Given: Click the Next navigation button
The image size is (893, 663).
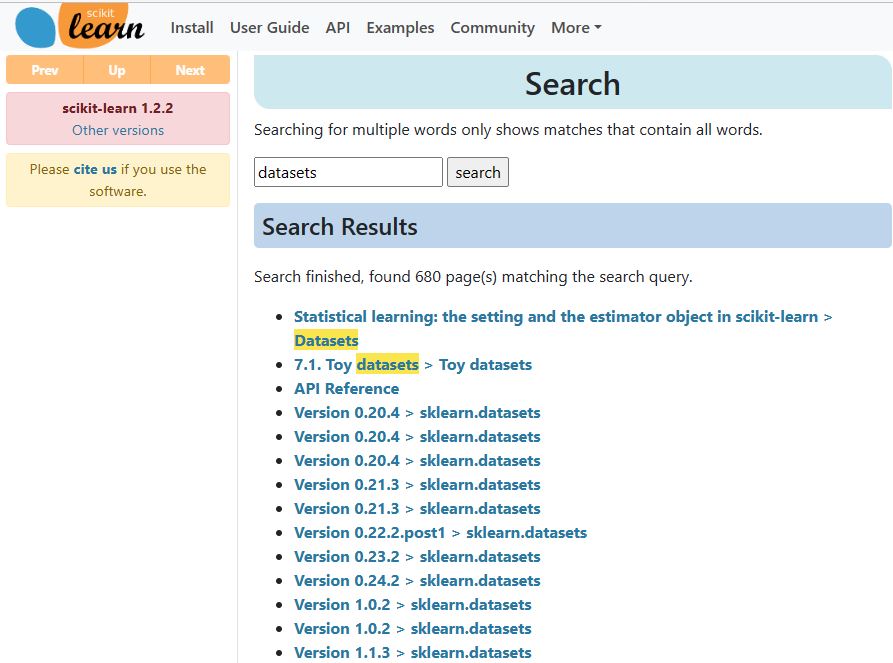Looking at the screenshot, I should point(190,70).
